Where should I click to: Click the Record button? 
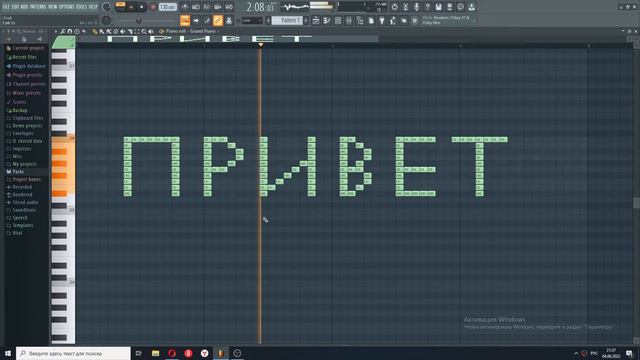coord(153,7)
